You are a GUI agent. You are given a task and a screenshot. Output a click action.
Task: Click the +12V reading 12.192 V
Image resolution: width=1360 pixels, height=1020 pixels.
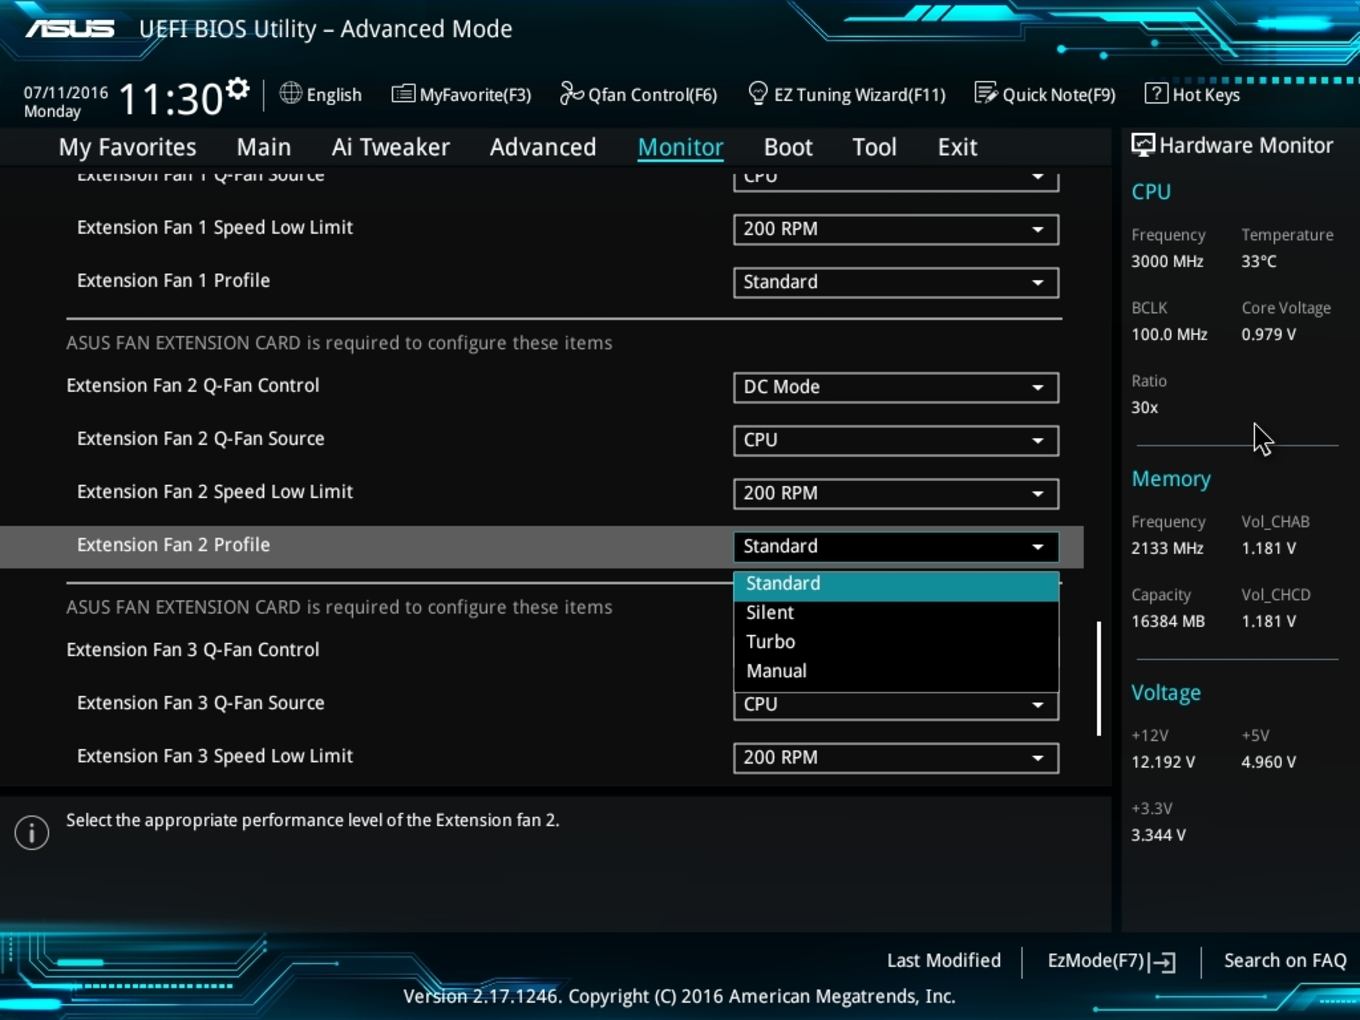coord(1163,763)
